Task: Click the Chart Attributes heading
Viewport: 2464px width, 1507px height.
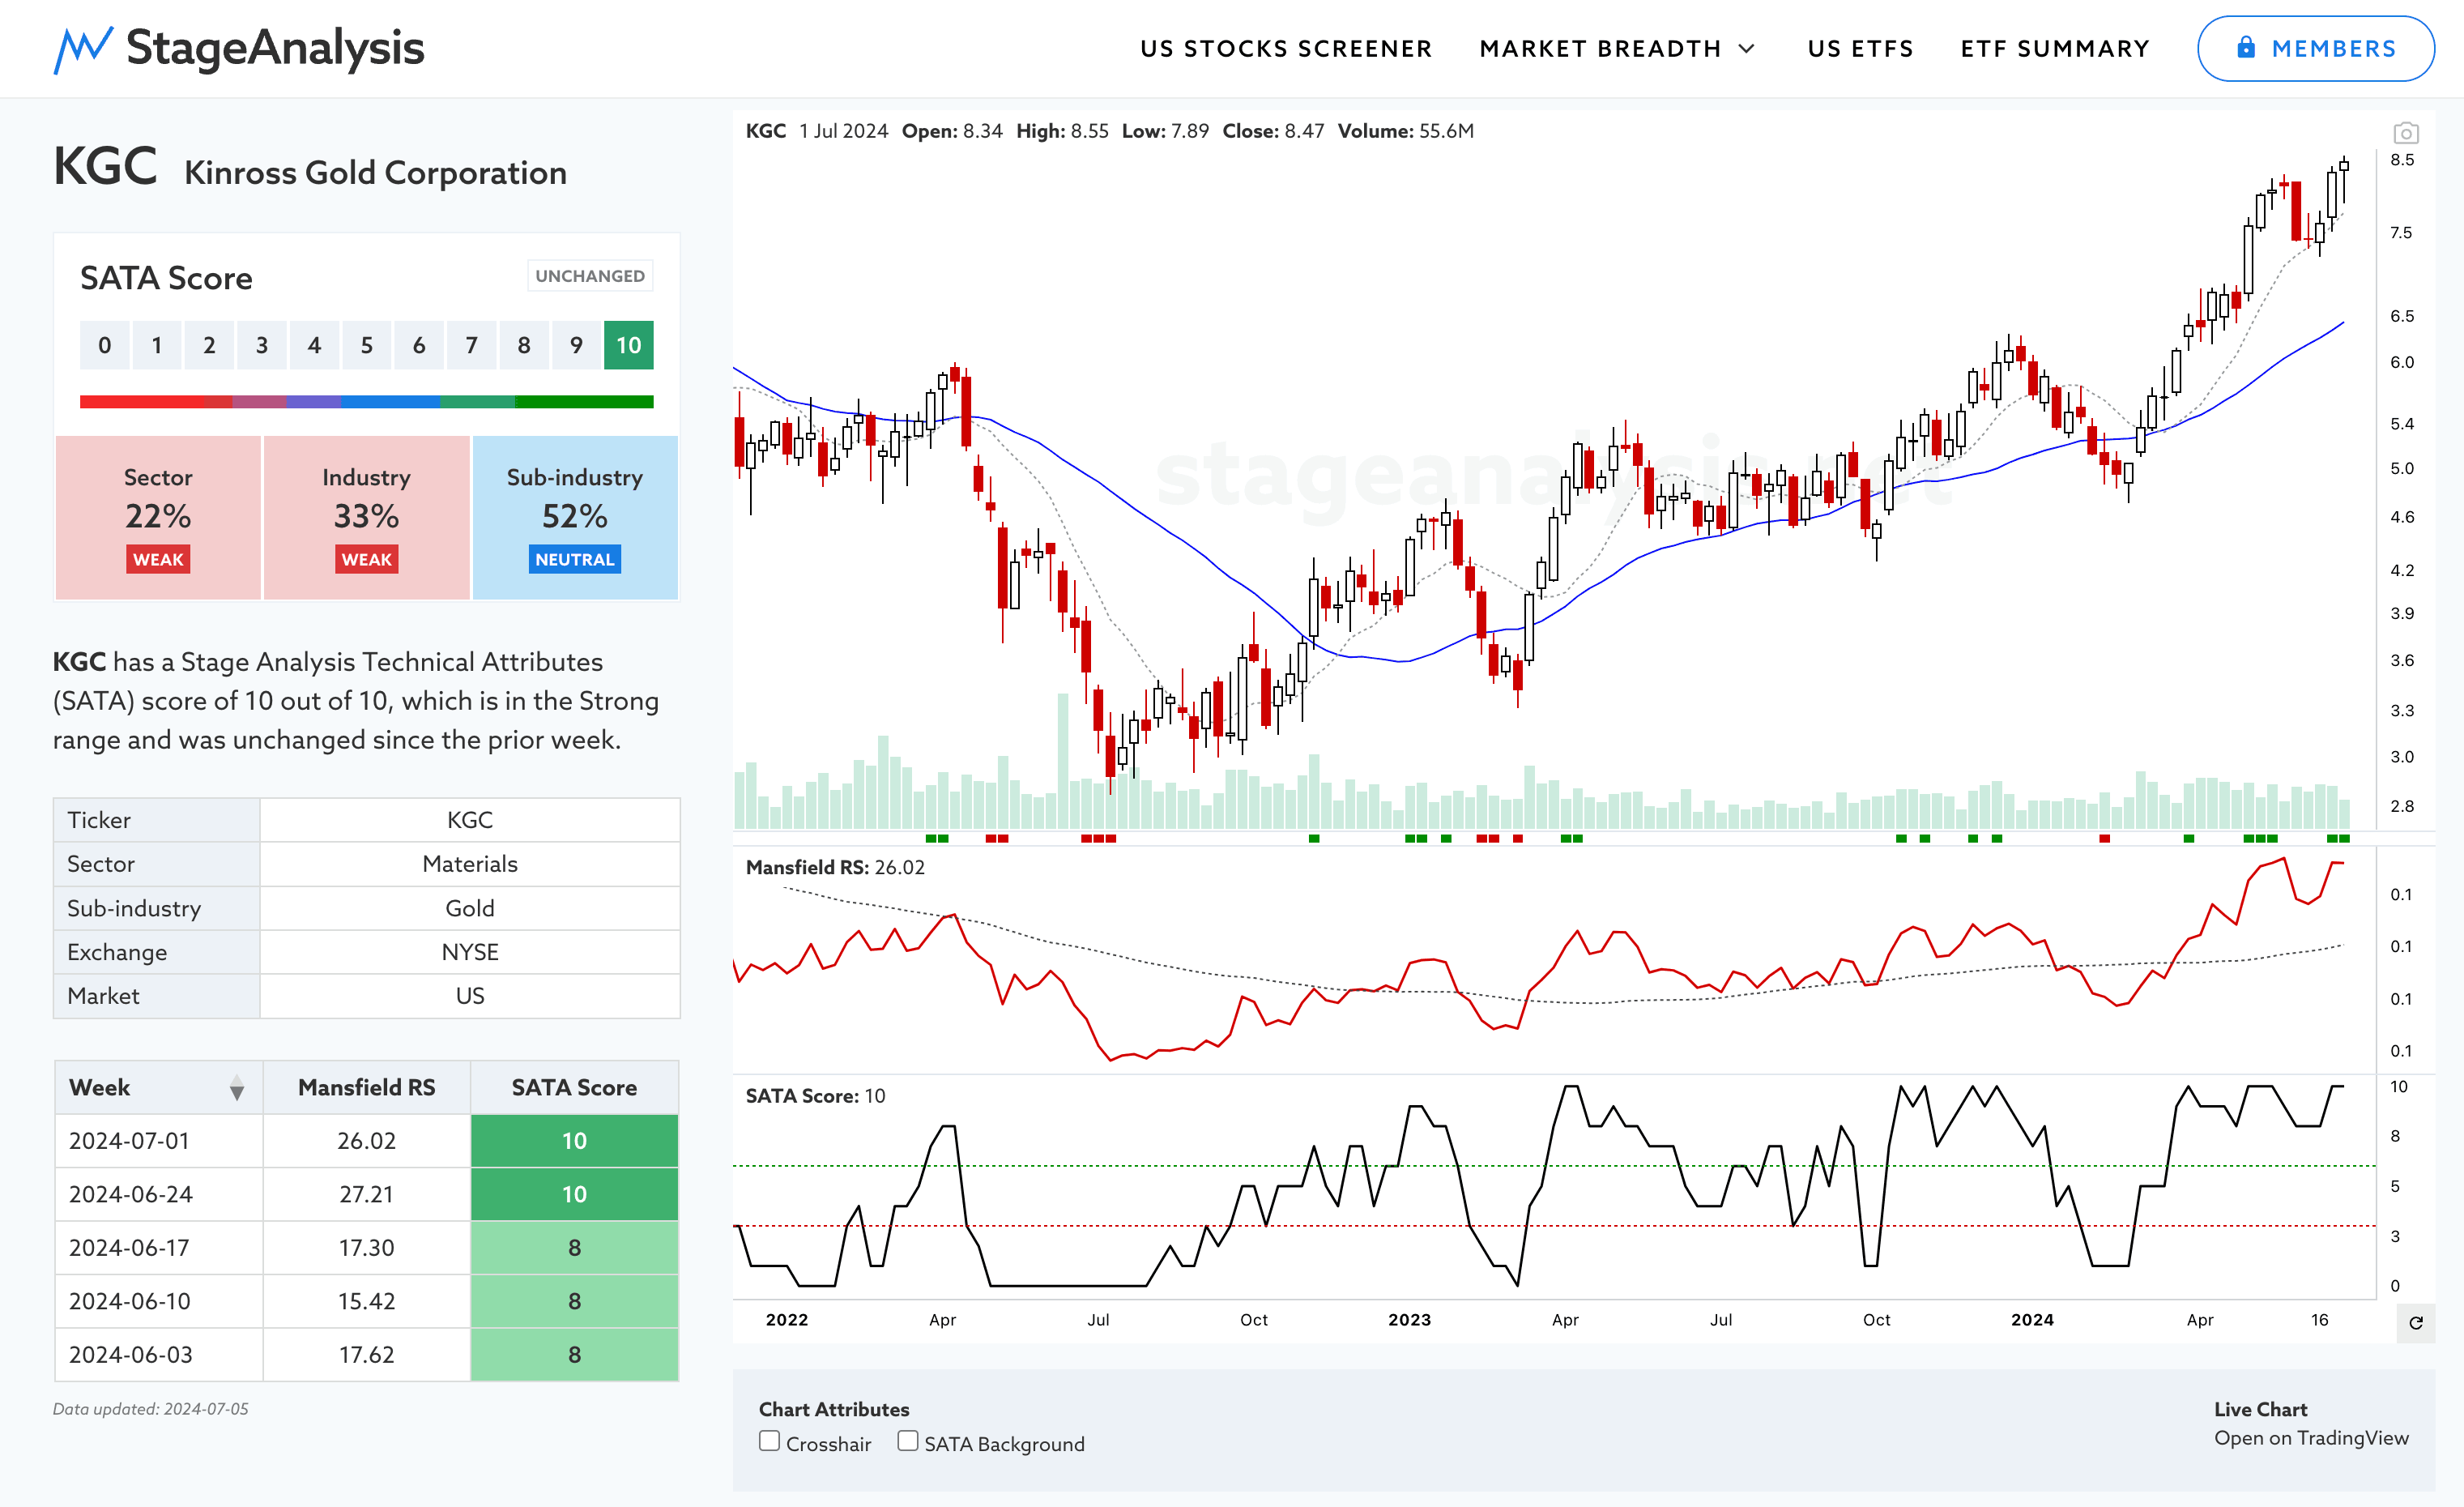Action: tap(834, 1409)
